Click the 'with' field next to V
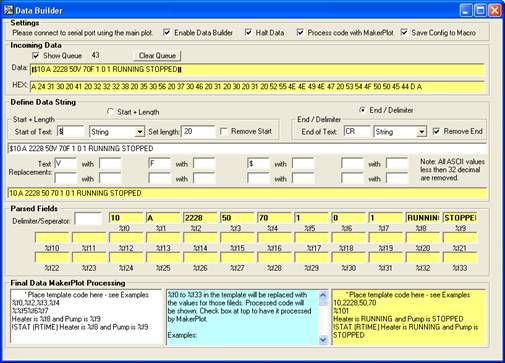The height and width of the screenshot is (363, 505). 110,164
